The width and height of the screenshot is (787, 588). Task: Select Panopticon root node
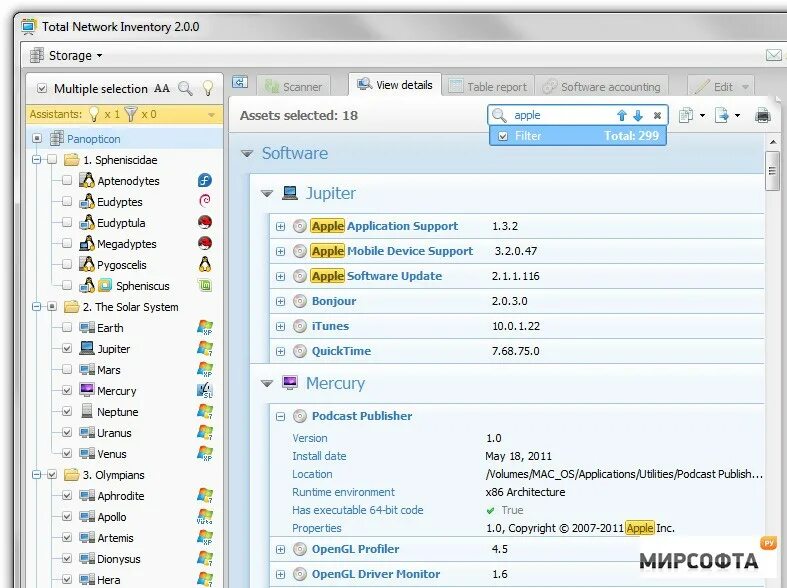click(x=94, y=138)
